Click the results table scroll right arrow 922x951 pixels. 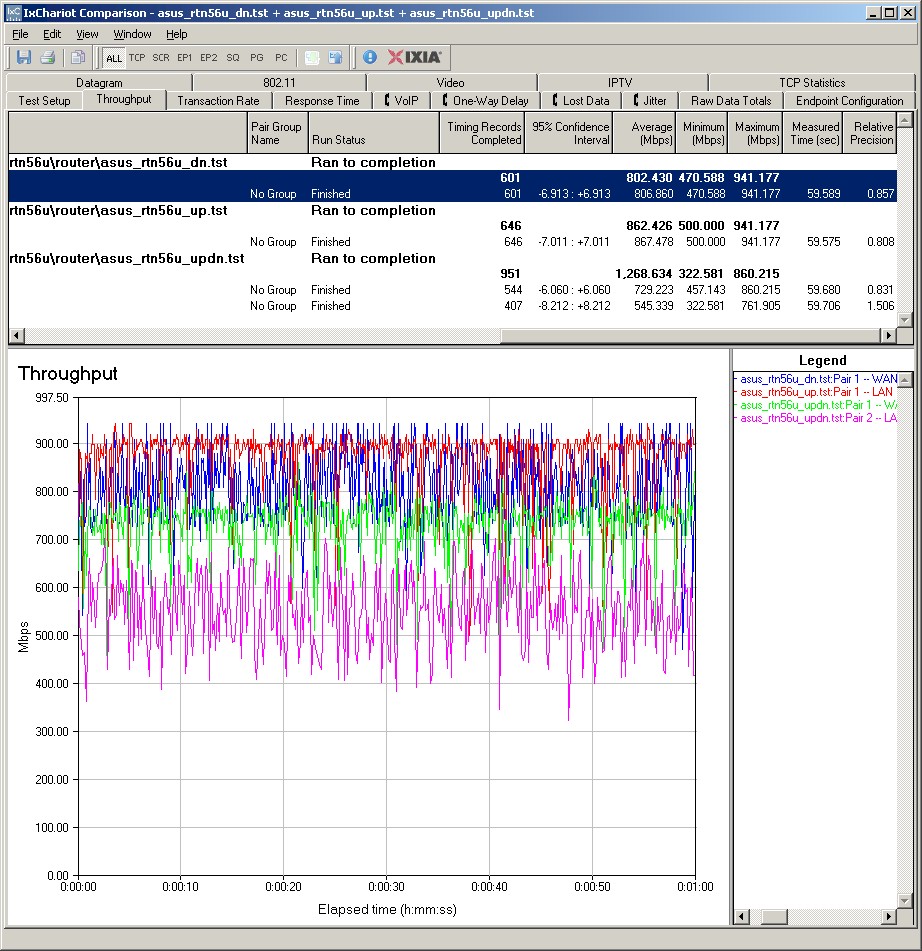tap(889, 335)
